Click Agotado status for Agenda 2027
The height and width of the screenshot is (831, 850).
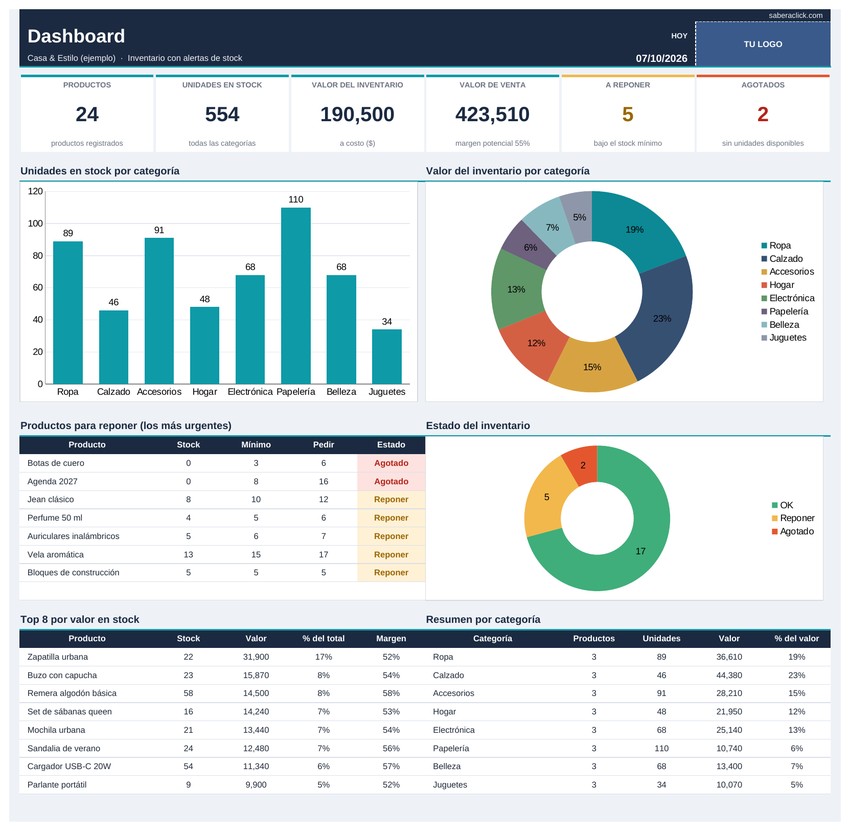click(391, 481)
